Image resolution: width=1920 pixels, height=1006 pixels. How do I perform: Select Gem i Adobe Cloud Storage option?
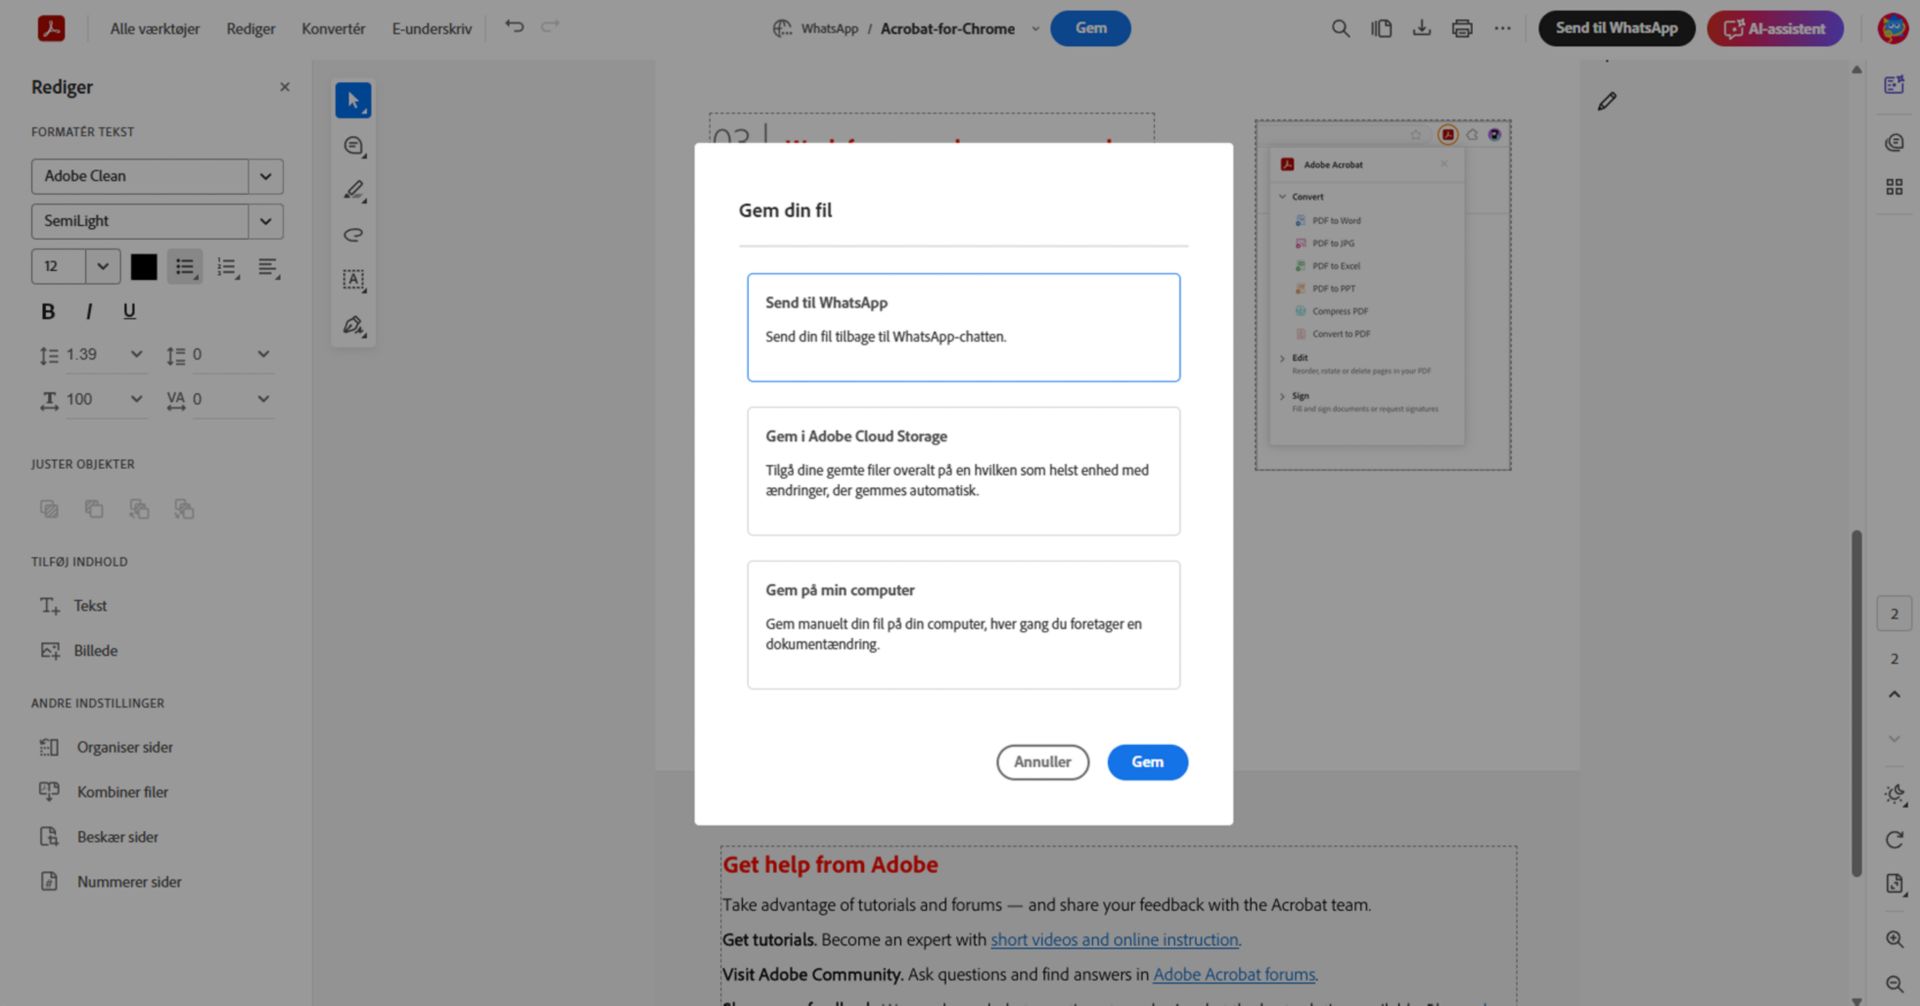[x=963, y=471]
